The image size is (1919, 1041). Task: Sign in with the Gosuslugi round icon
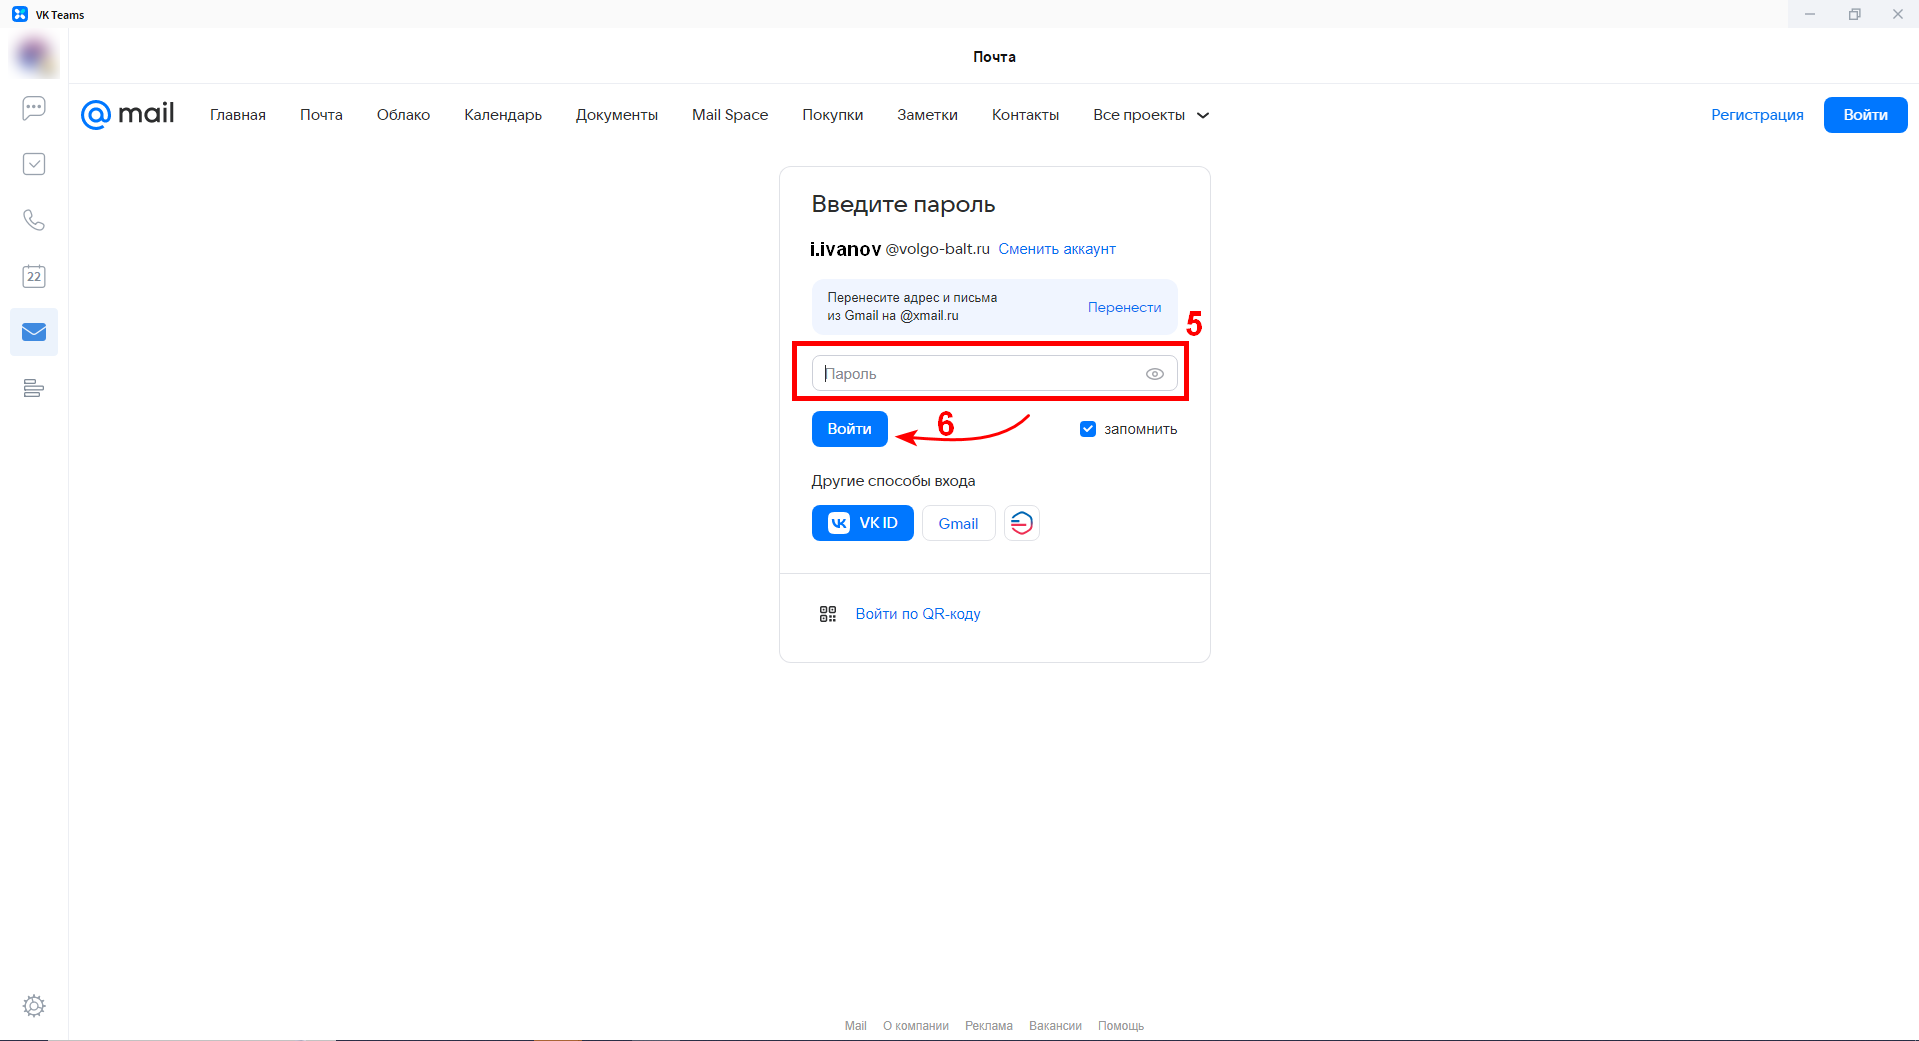tap(1021, 523)
